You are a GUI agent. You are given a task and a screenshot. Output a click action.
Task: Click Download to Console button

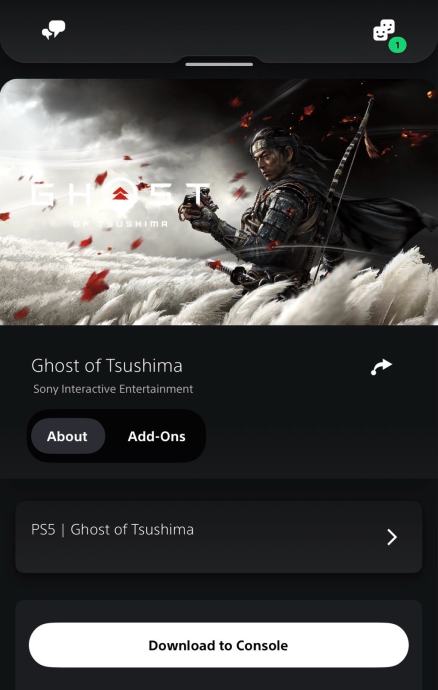[x=219, y=645]
